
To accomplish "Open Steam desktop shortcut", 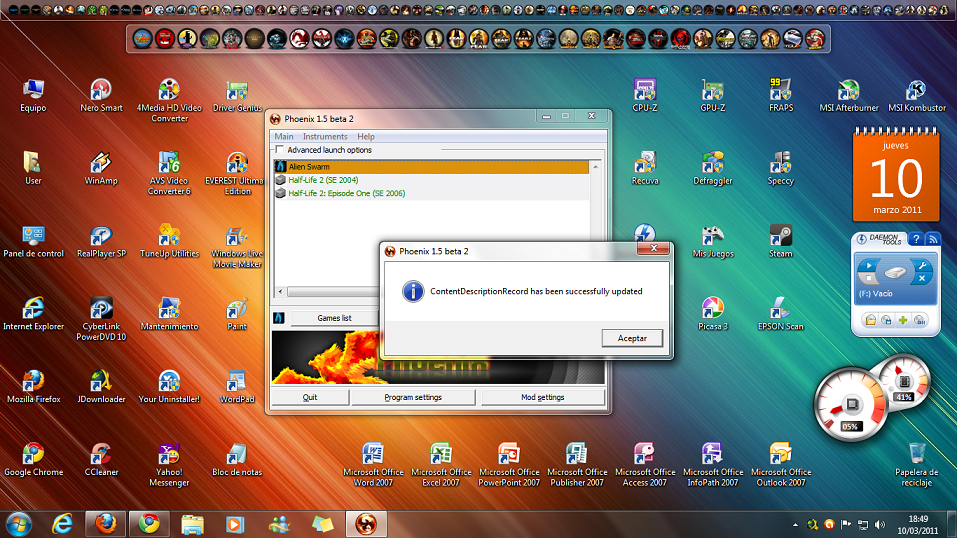I will coord(781,241).
